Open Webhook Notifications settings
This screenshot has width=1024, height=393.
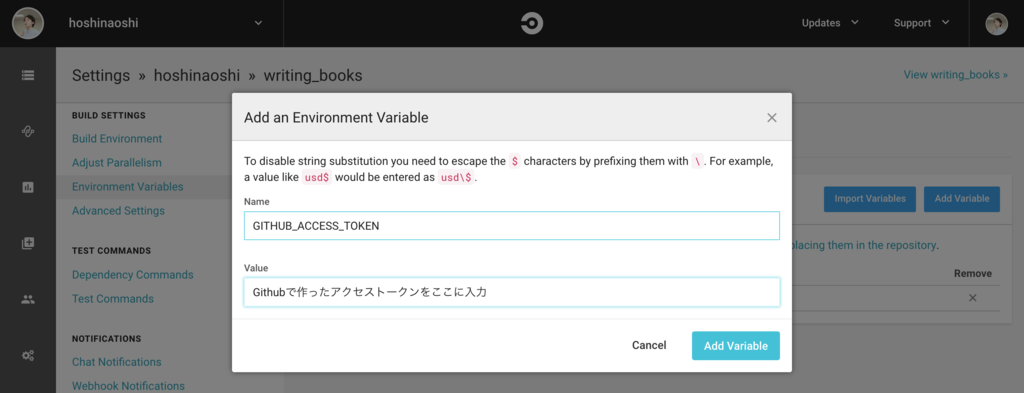click(128, 386)
